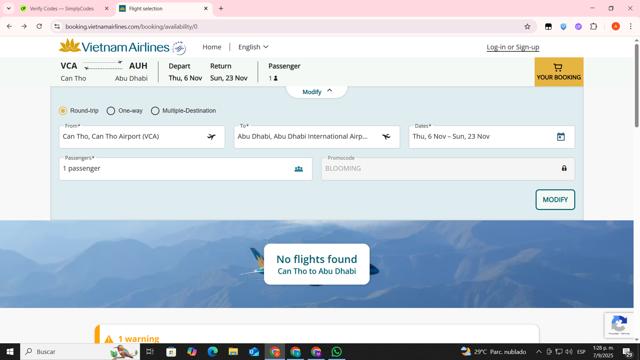Open Microsoft Edge from the taskbar
Viewport: 640px width, 360px height.
click(212, 351)
